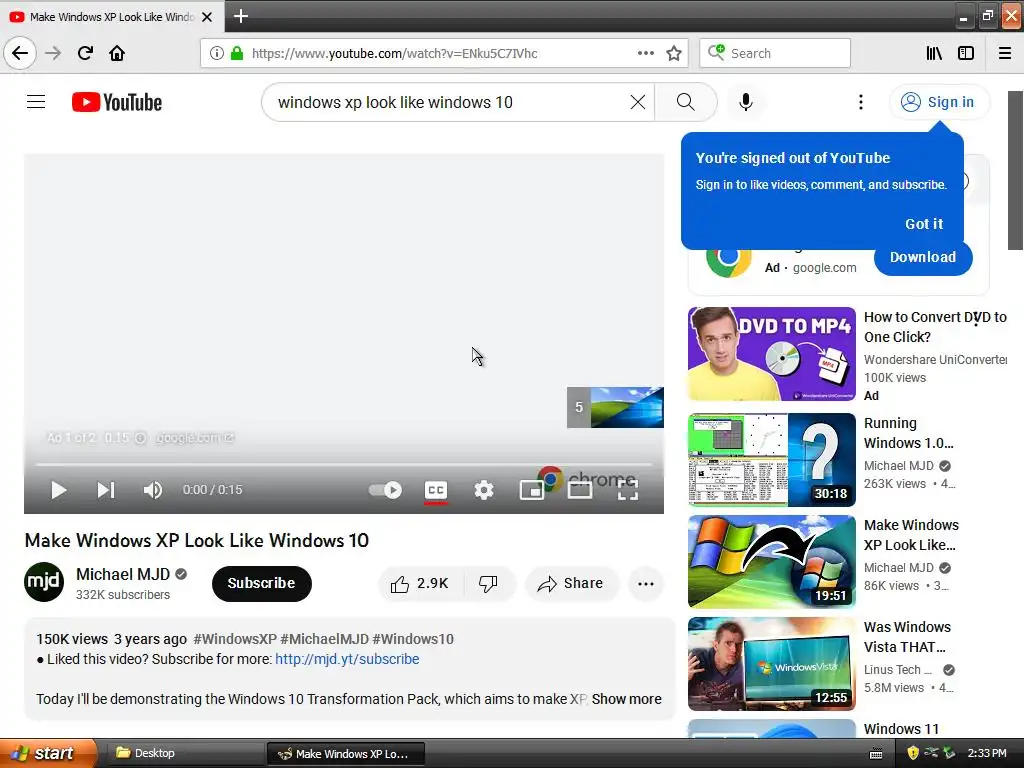1024x768 pixels.
Task: Expand description with Show more
Action: click(x=626, y=699)
